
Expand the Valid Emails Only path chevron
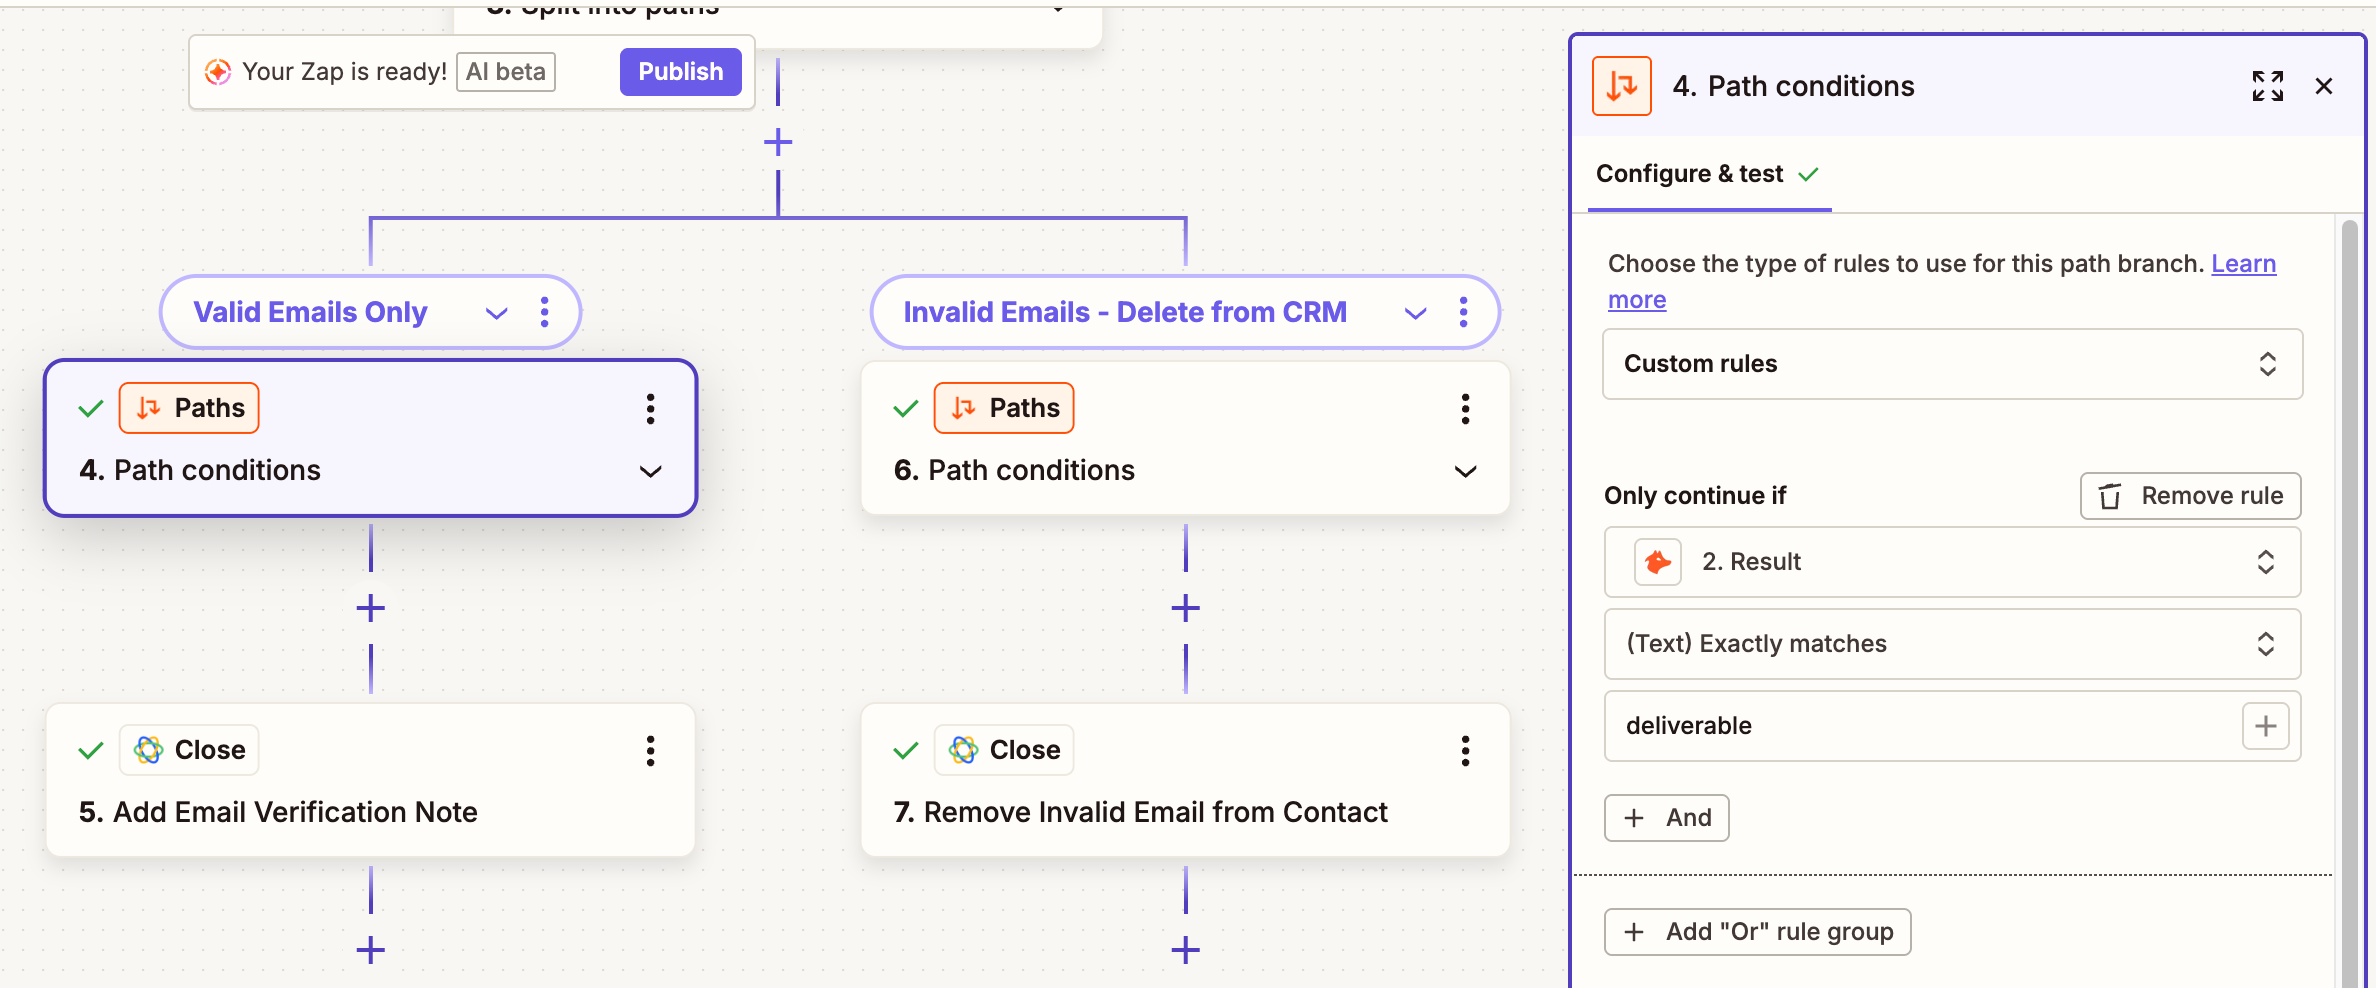tap(497, 313)
